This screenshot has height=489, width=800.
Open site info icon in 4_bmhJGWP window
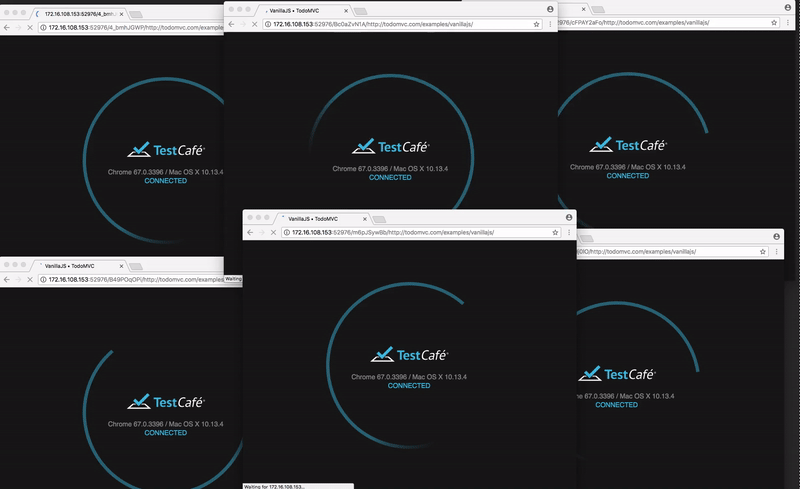click(x=43, y=28)
